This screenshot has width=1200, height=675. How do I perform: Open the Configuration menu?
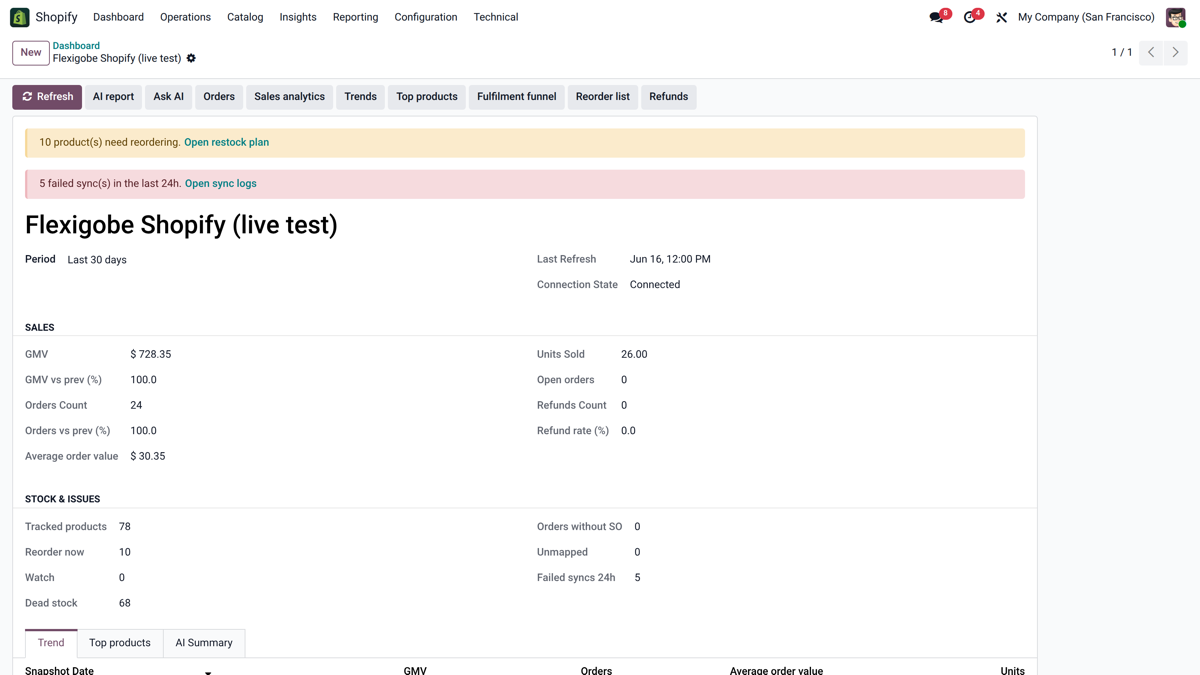point(426,17)
